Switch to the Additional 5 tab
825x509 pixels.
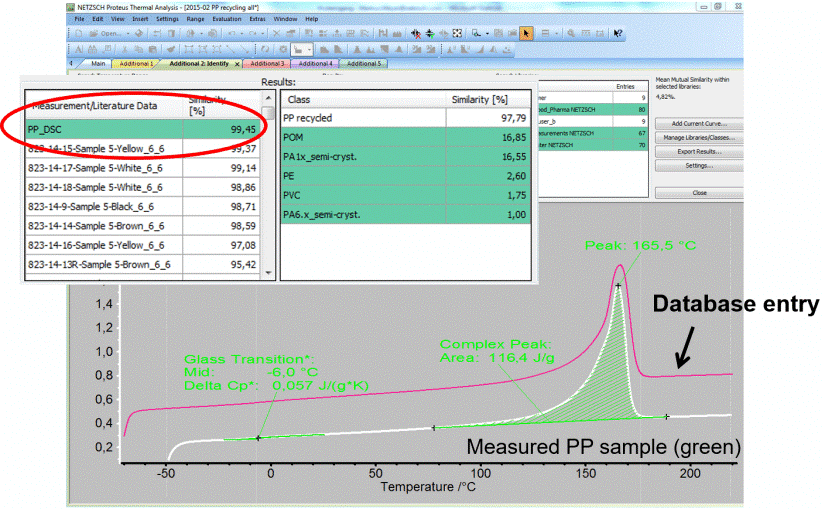(x=364, y=64)
